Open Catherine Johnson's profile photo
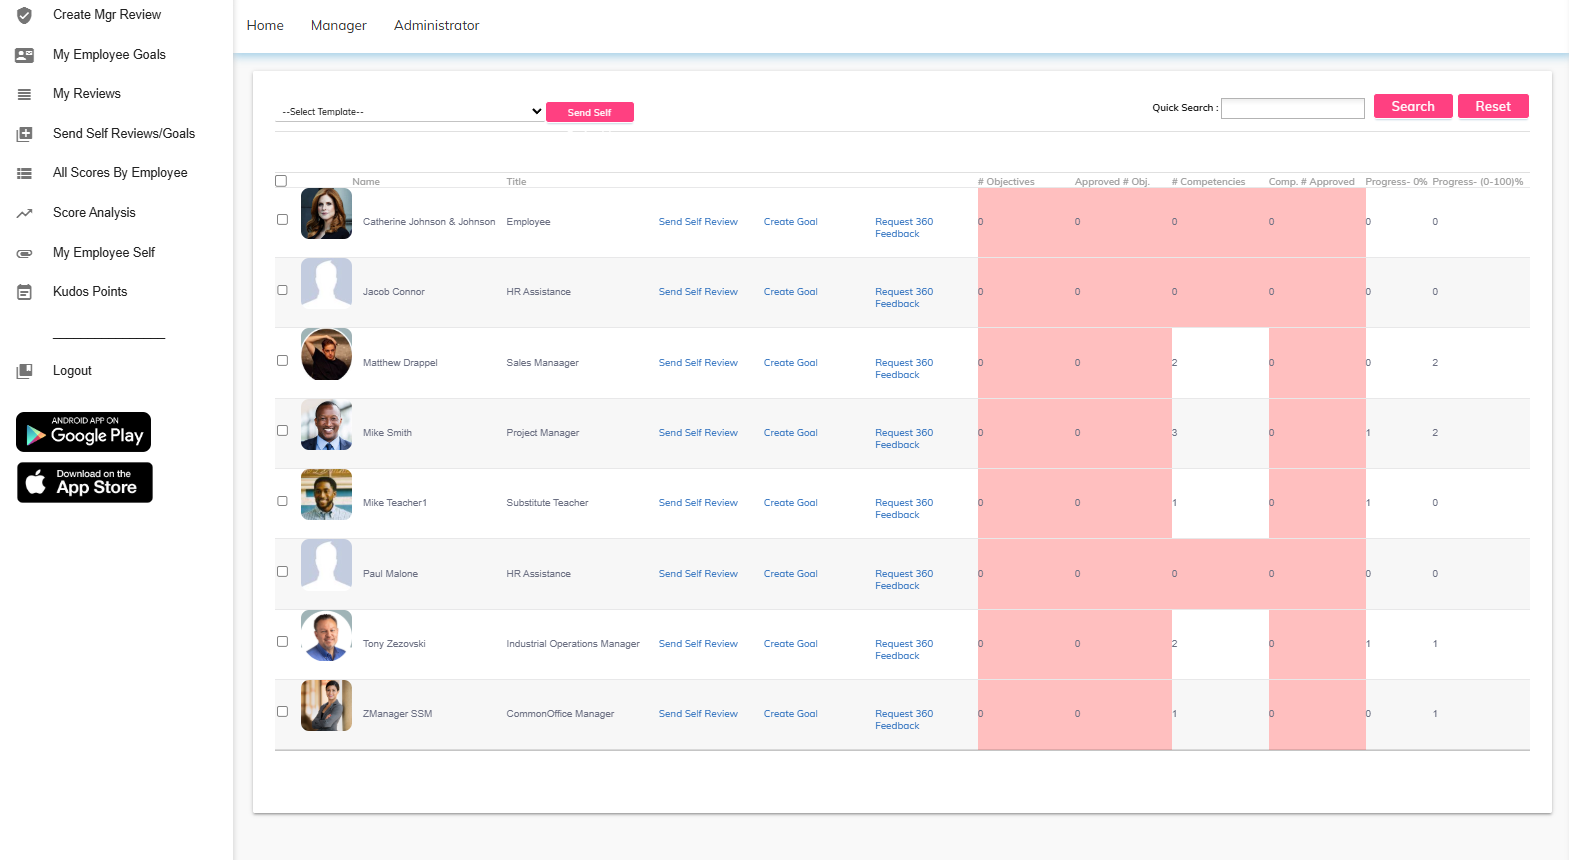 click(x=326, y=213)
